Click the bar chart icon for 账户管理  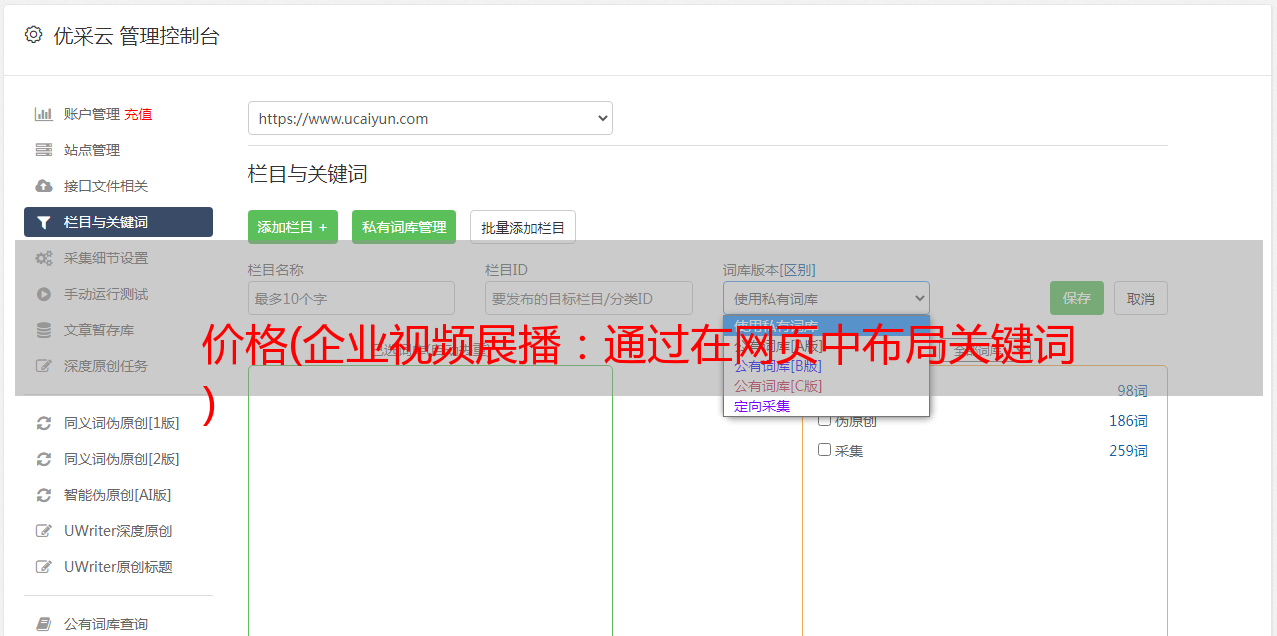(44, 114)
